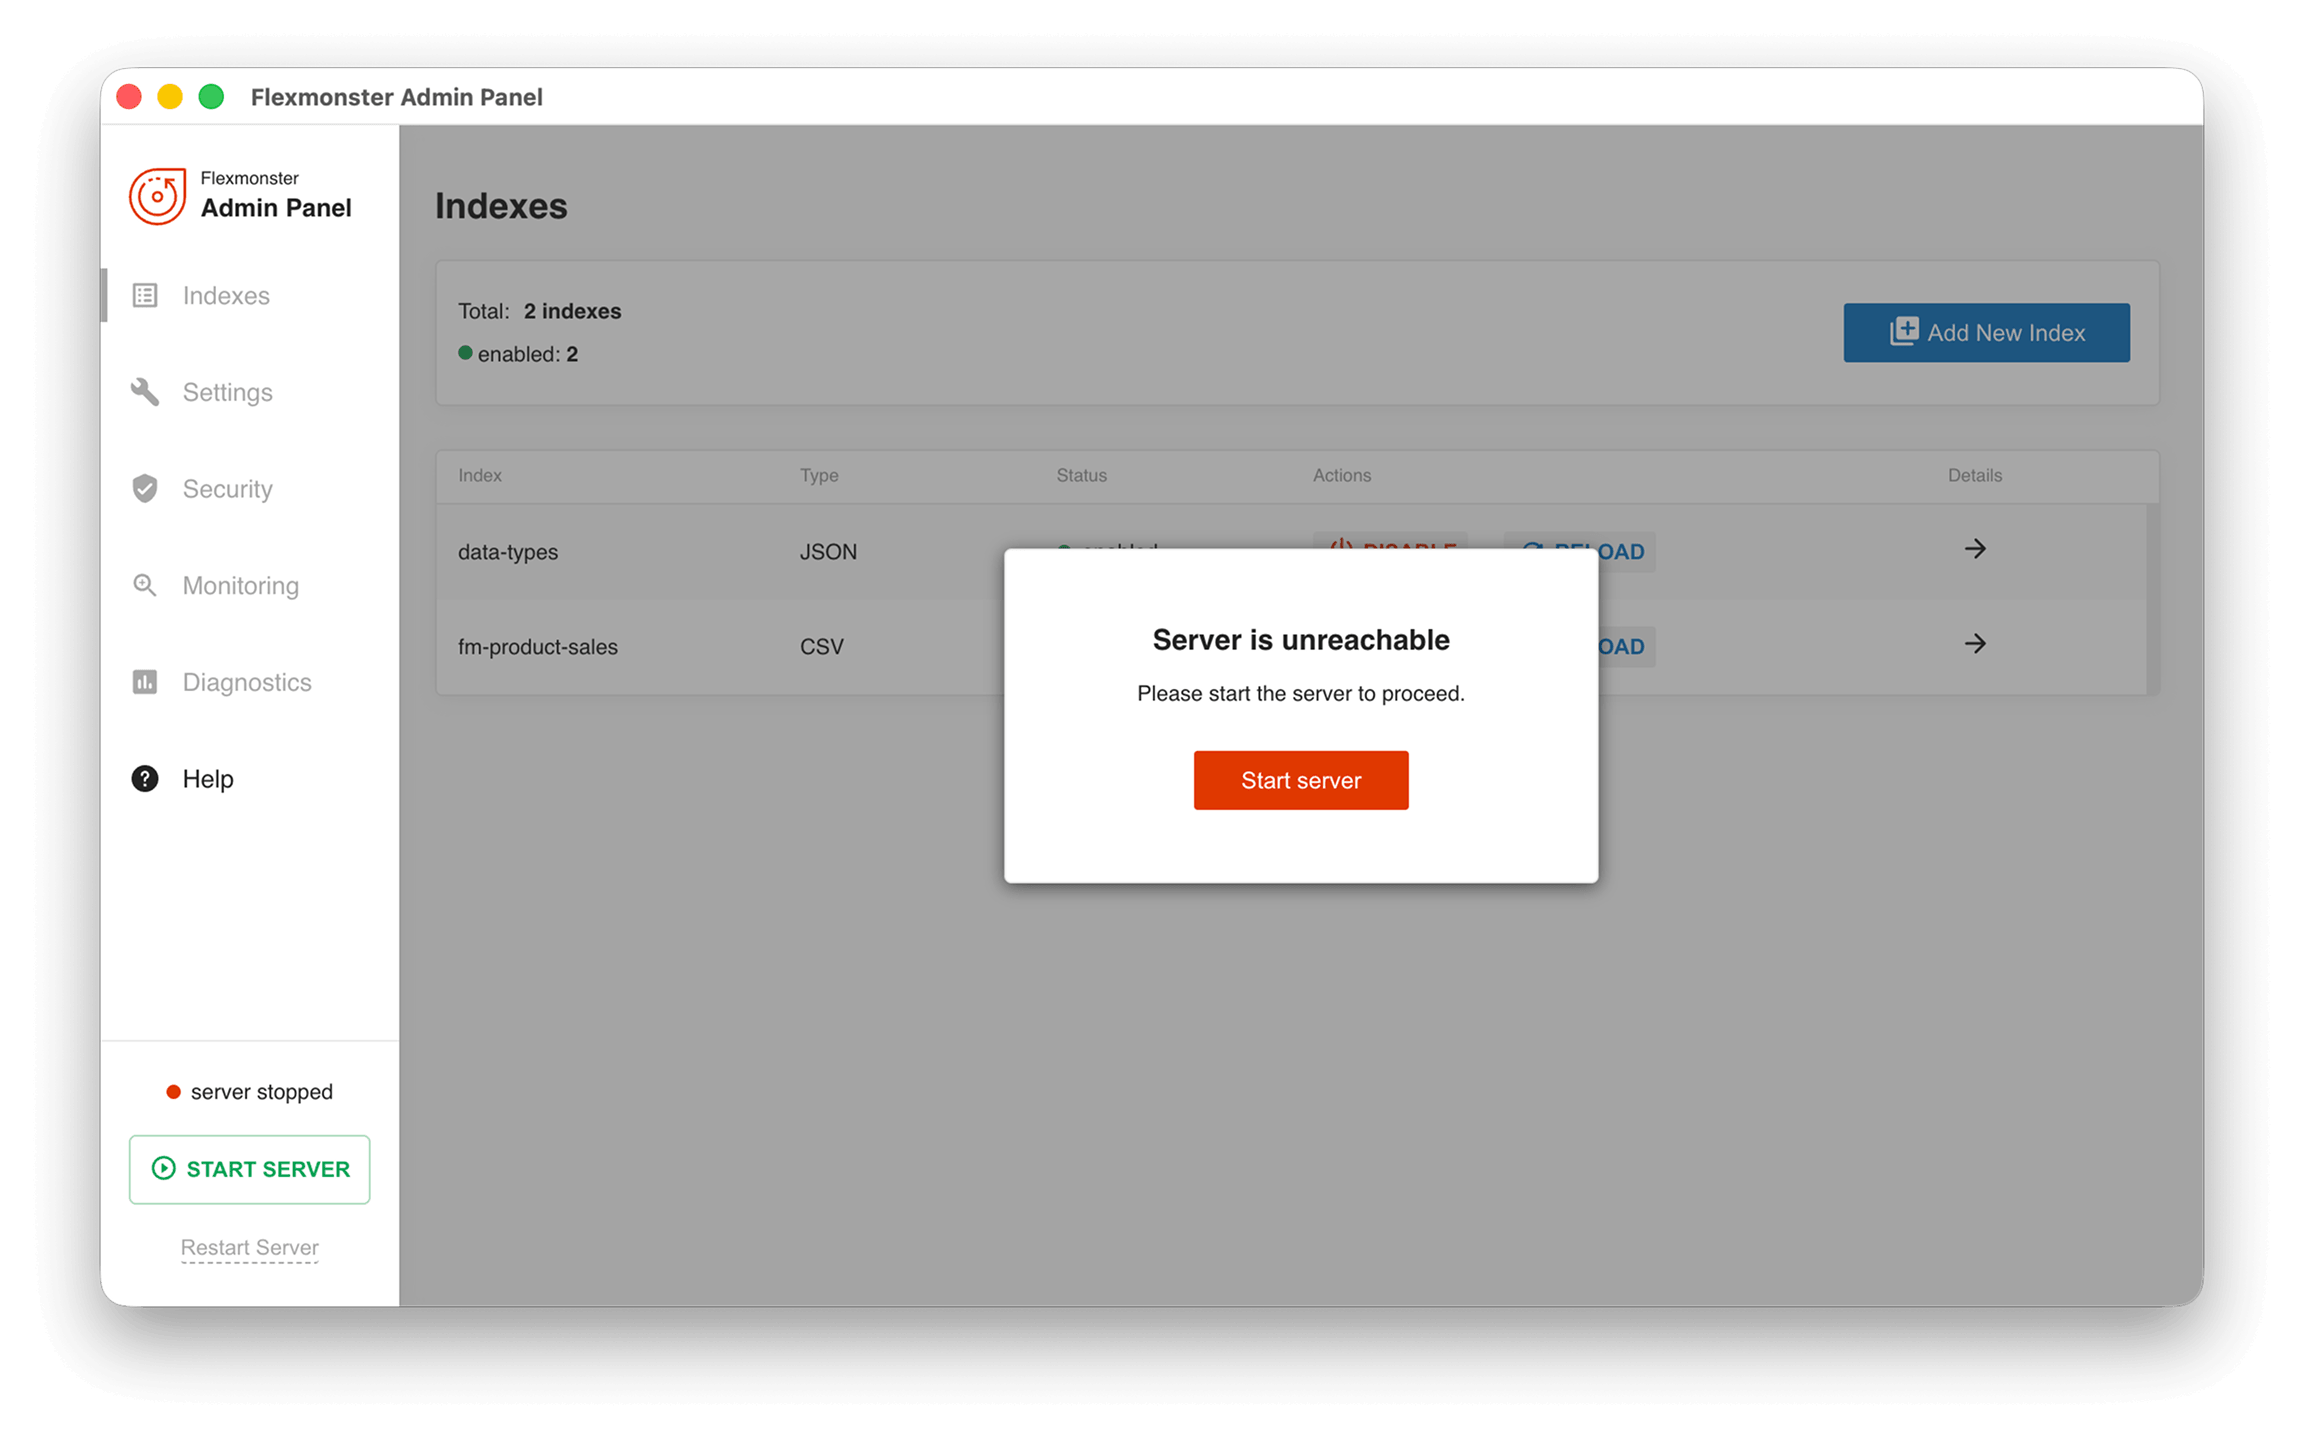The height and width of the screenshot is (1439, 2304).
Task: Click the plus icon on Add New Index
Action: pos(1903,332)
